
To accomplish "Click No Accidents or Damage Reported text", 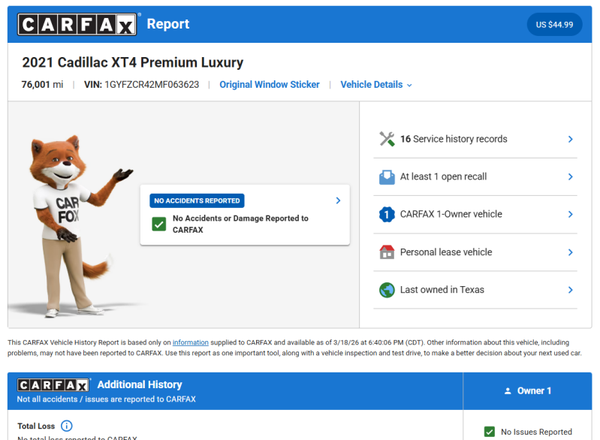I will click(x=240, y=224).
